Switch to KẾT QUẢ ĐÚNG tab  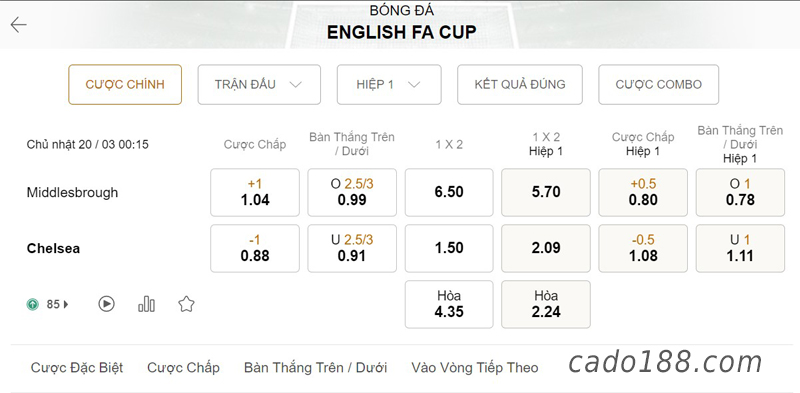[519, 85]
